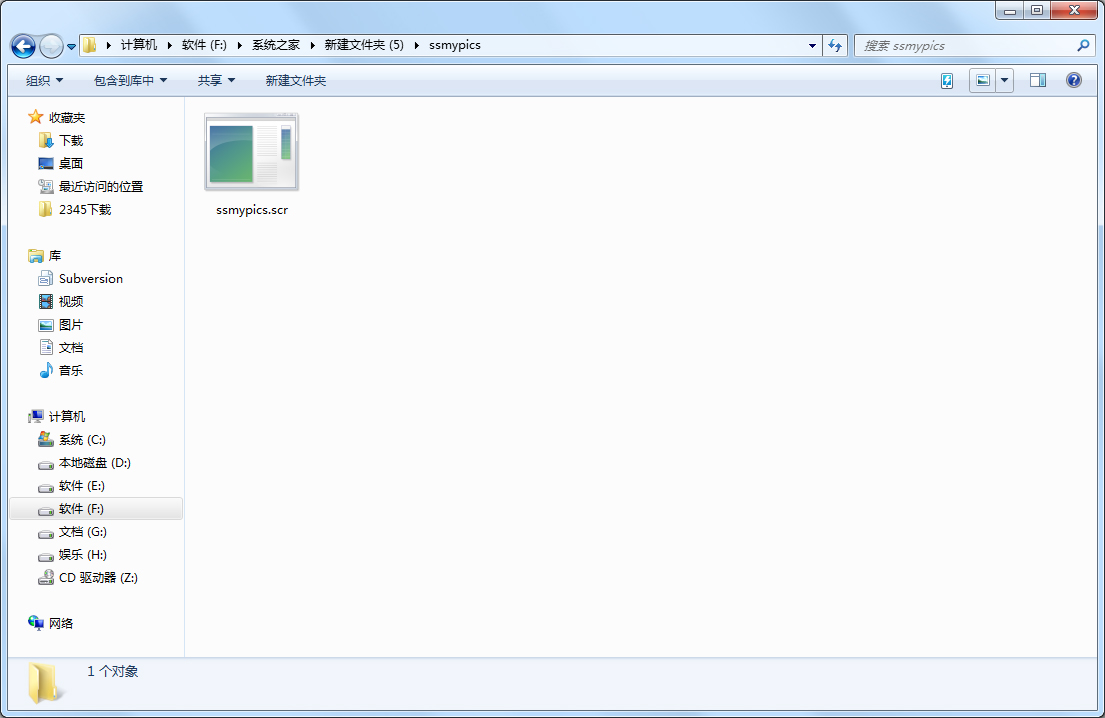Select 桌面 in the navigation pane
1105x718 pixels.
[x=71, y=164]
